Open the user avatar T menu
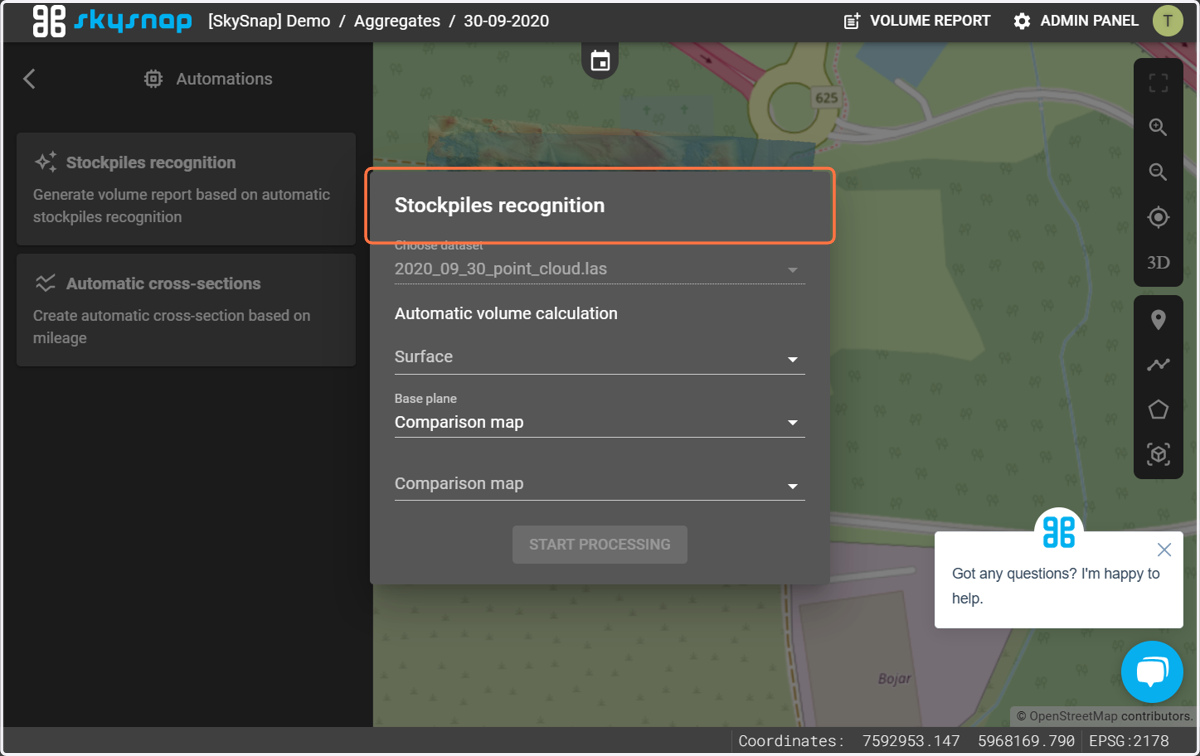Viewport: 1200px width, 756px height. coord(1168,21)
